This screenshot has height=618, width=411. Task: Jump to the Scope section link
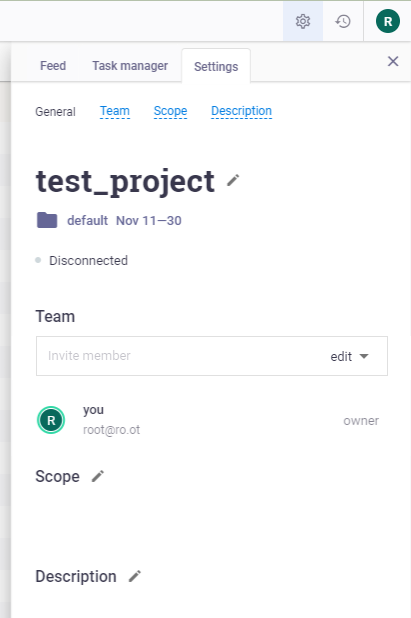(x=170, y=111)
